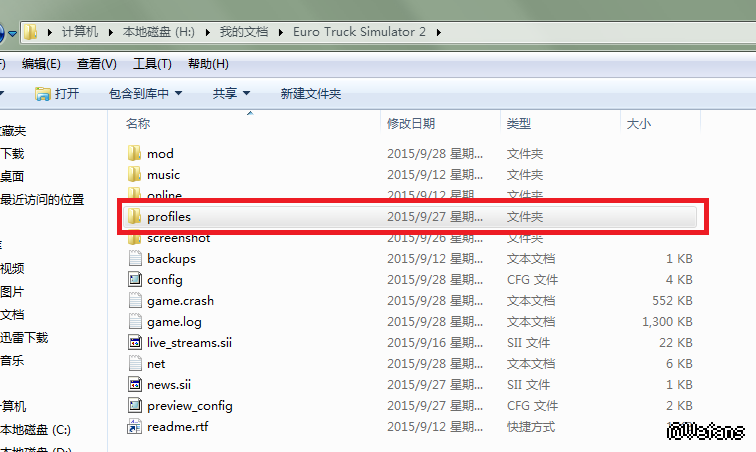Image resolution: width=756 pixels, height=452 pixels.
Task: Click the 1,300 KB size cell
Action: pos(667,322)
